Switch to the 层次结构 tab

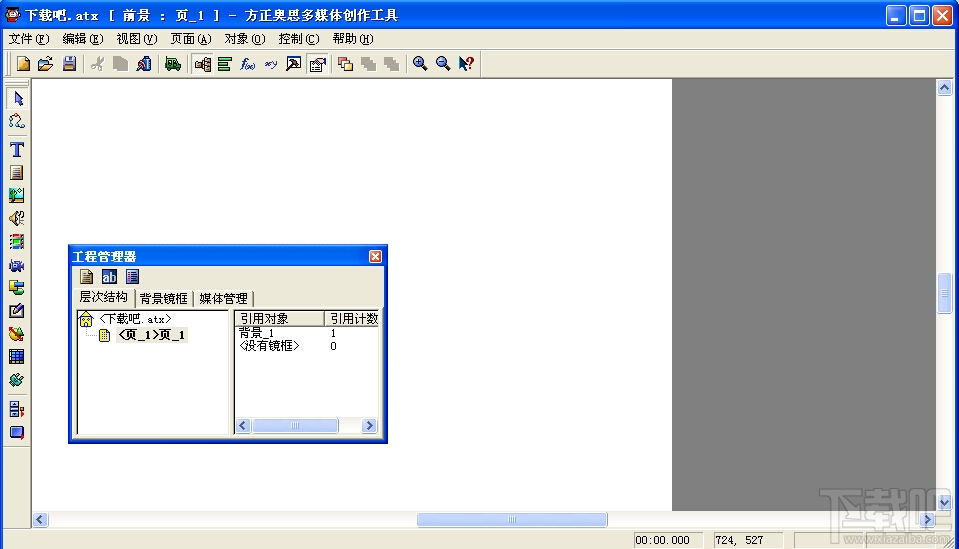(x=103, y=297)
